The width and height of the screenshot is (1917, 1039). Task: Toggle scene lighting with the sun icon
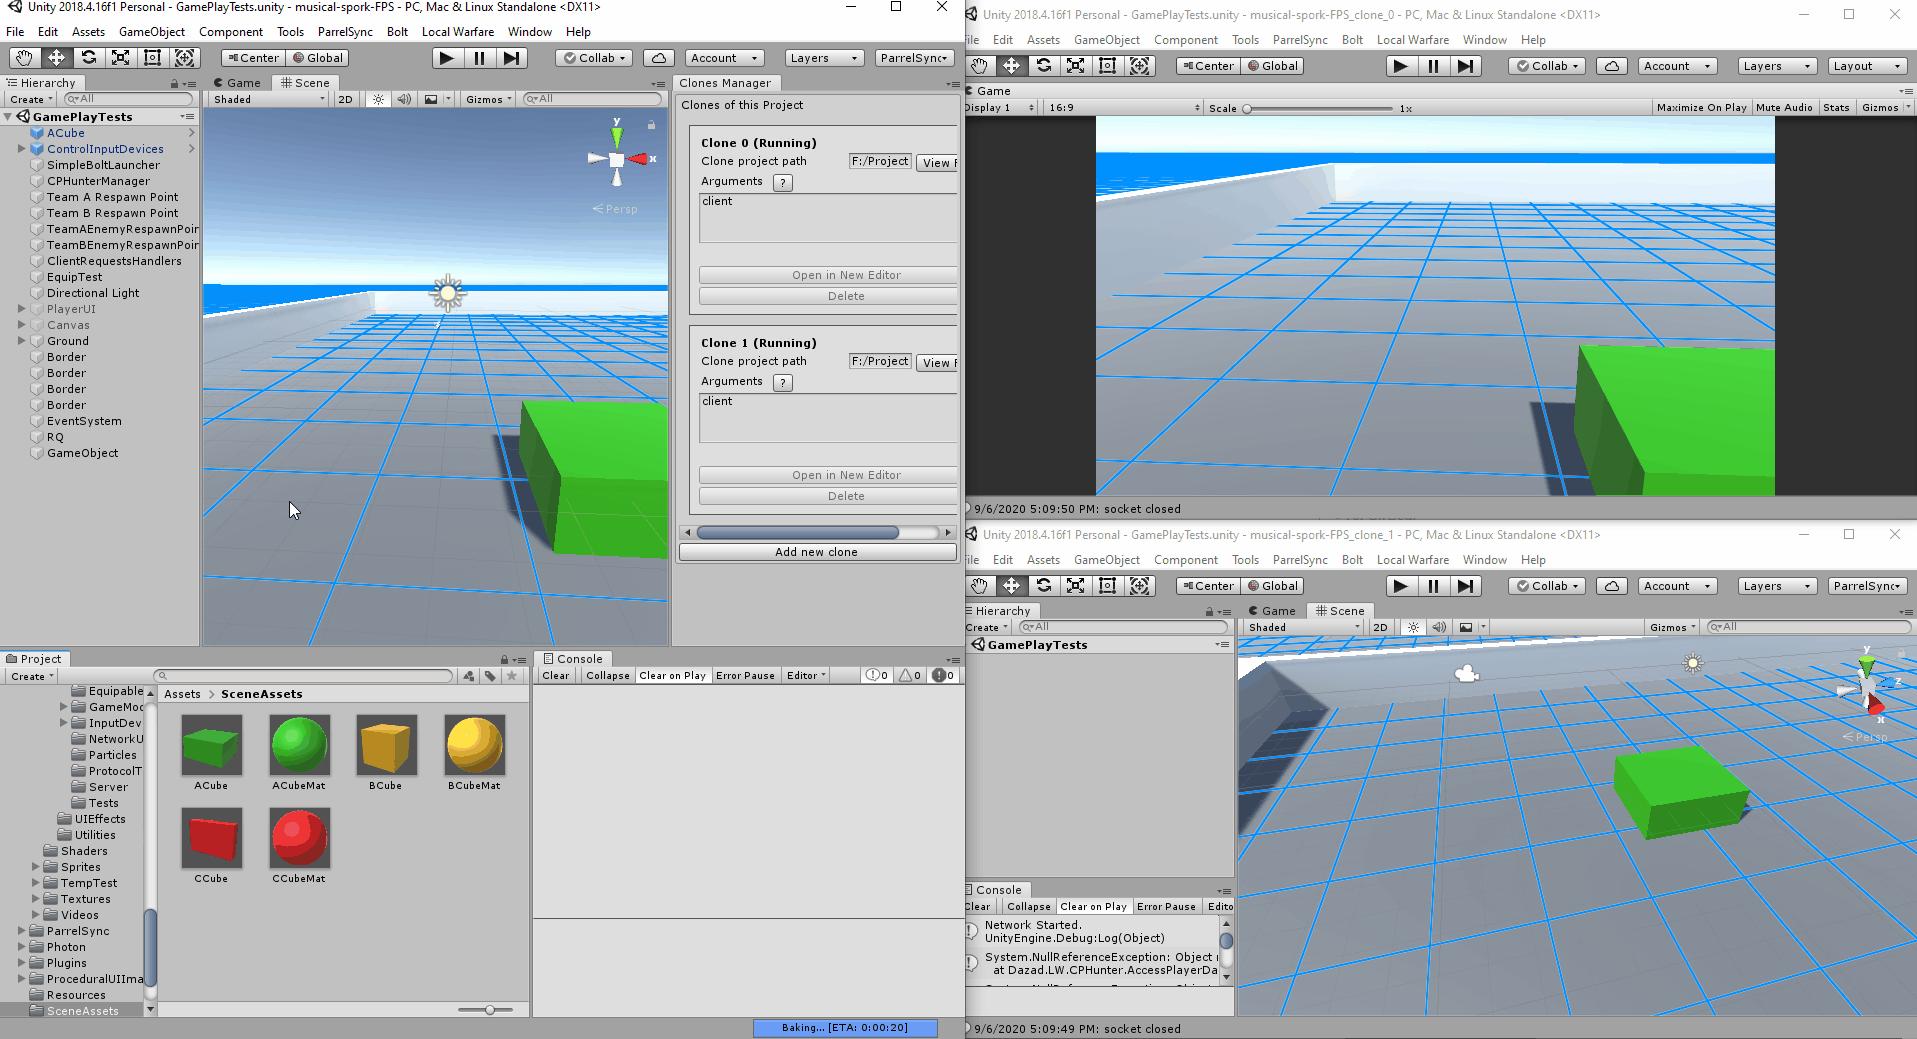coord(377,99)
